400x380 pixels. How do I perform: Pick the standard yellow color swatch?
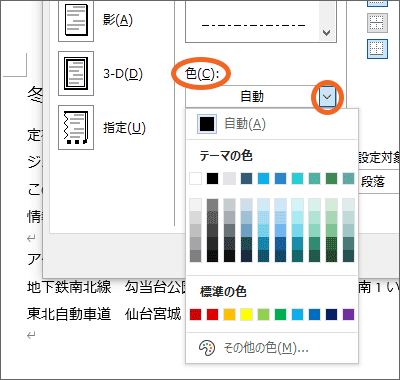[246, 314]
